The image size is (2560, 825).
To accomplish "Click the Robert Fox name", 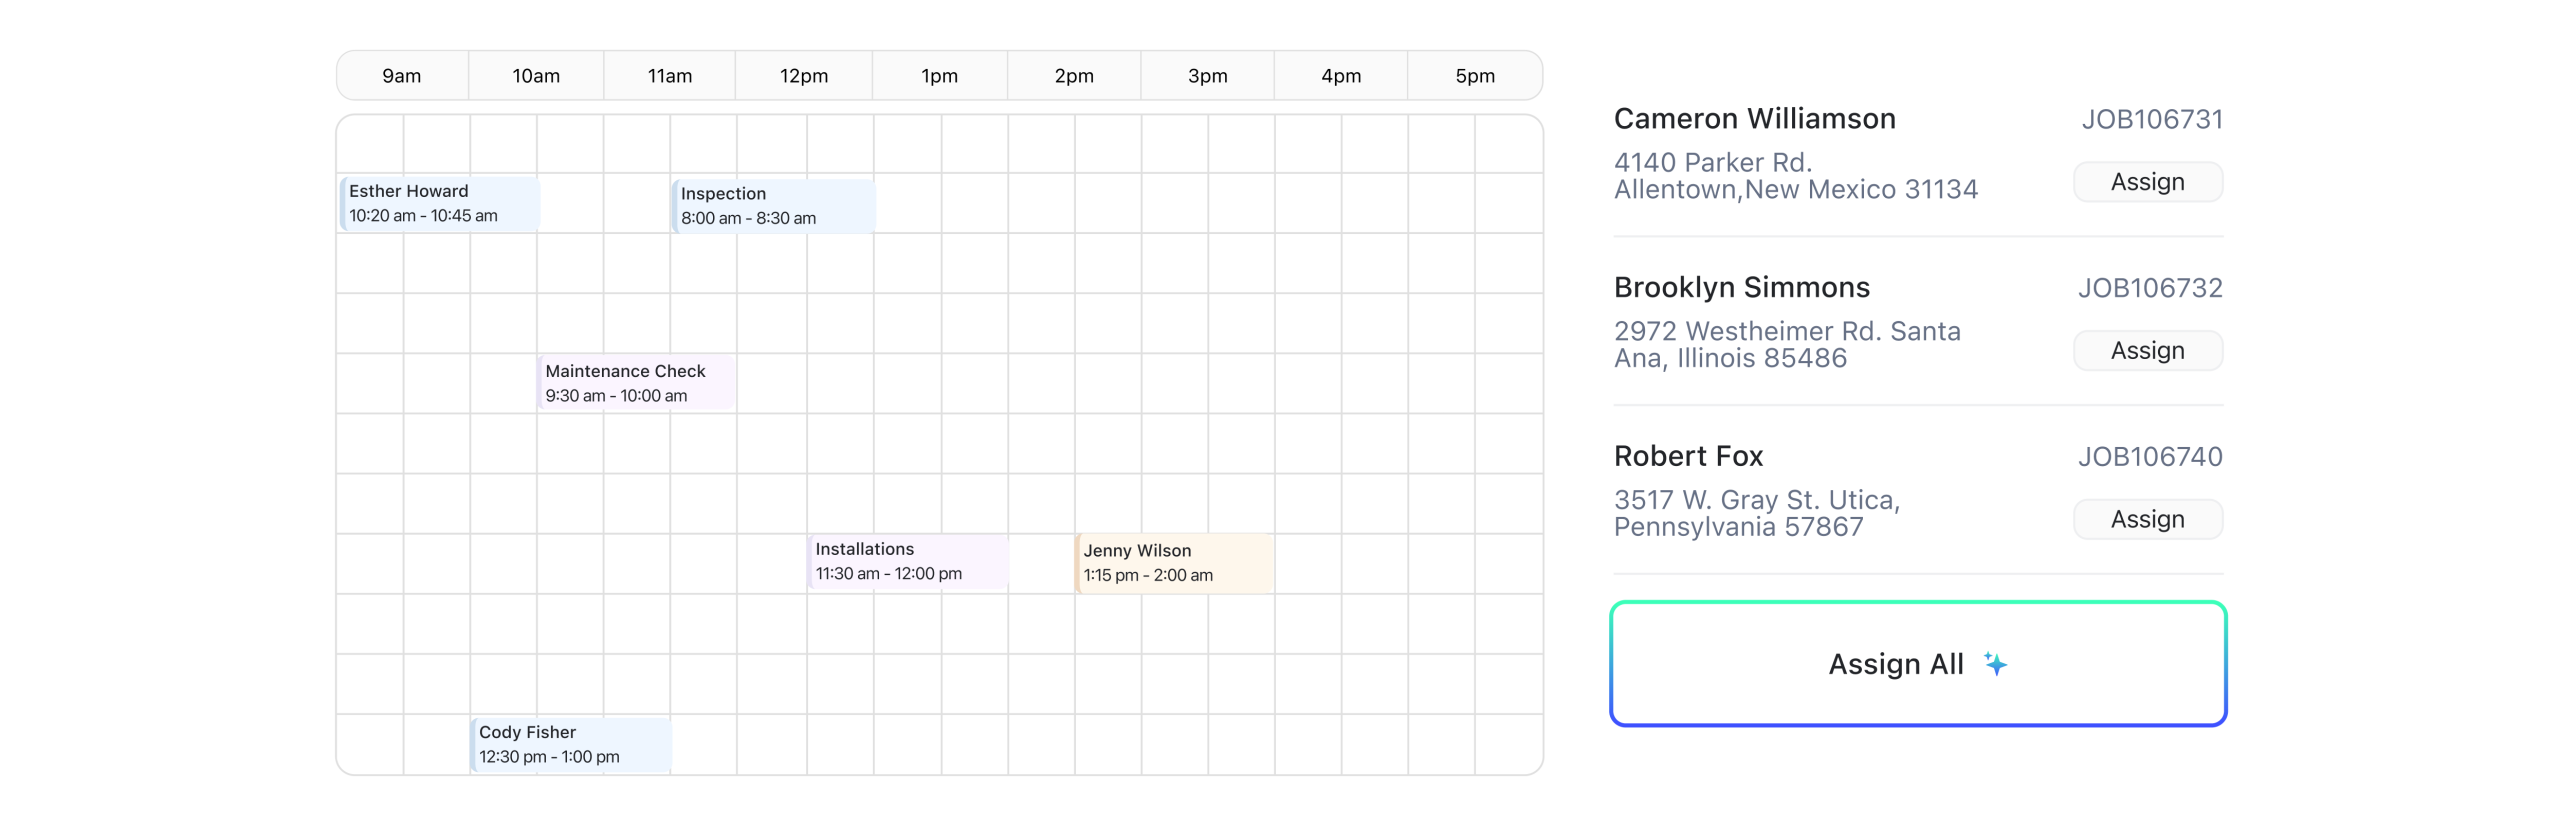I will point(1688,457).
